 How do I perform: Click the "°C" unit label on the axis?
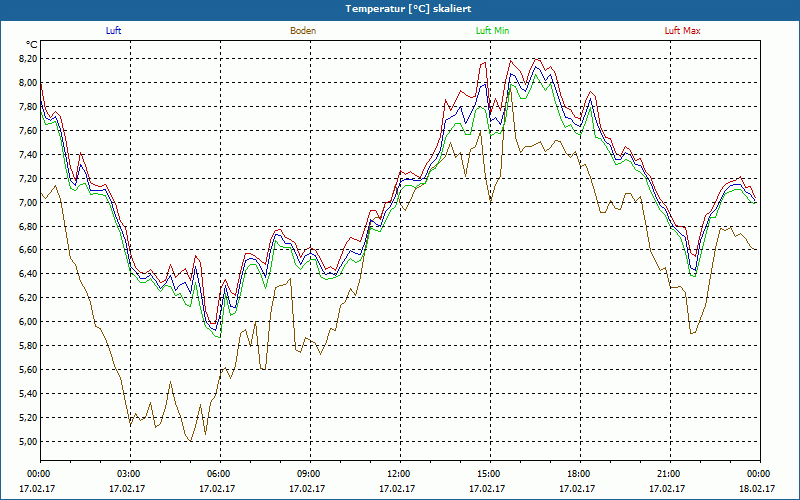tap(32, 45)
